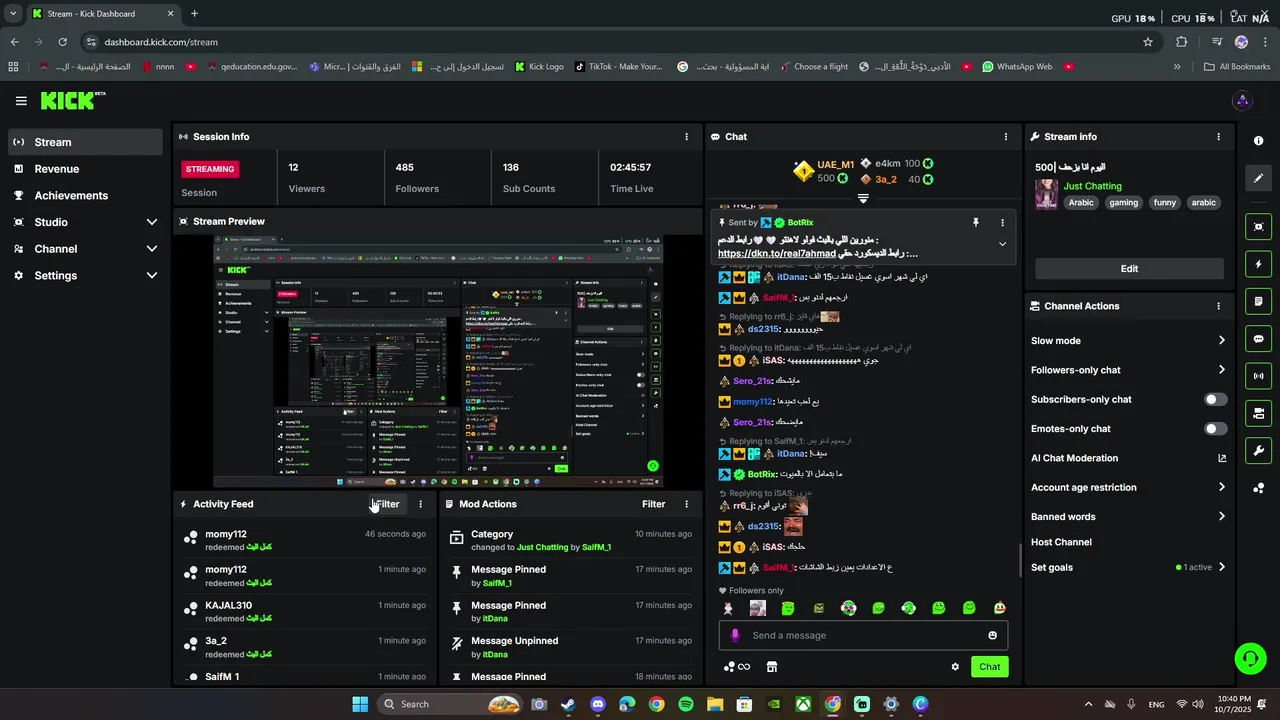
Task: Open Banned words settings arrow
Action: pyautogui.click(x=1221, y=517)
